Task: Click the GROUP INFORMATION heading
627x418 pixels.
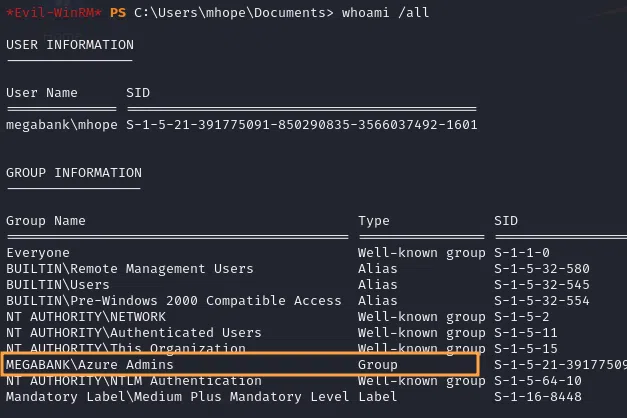Action: click(x=73, y=173)
